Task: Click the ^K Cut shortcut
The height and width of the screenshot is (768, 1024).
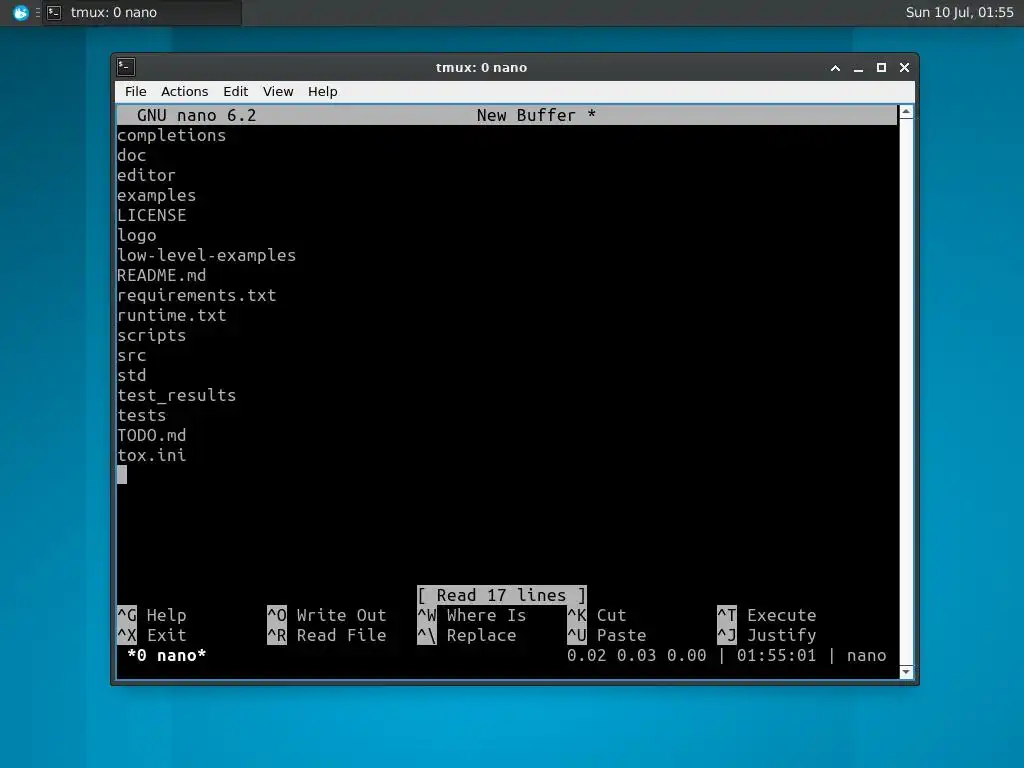Action: [597, 616]
